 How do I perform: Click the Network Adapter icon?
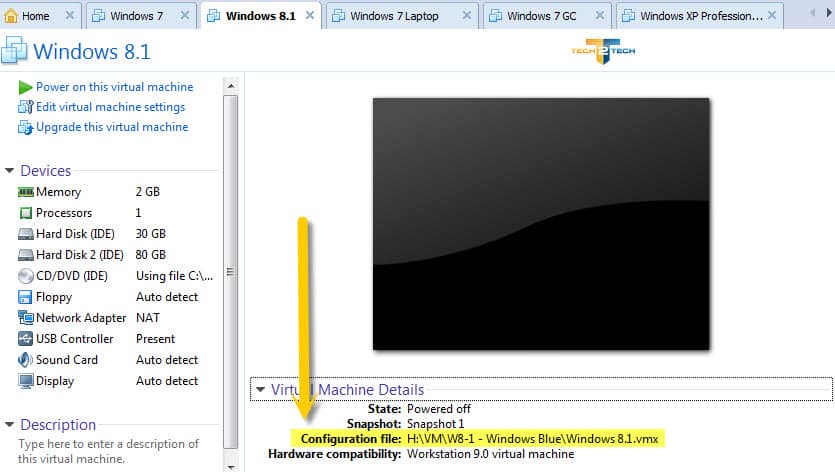pos(26,318)
